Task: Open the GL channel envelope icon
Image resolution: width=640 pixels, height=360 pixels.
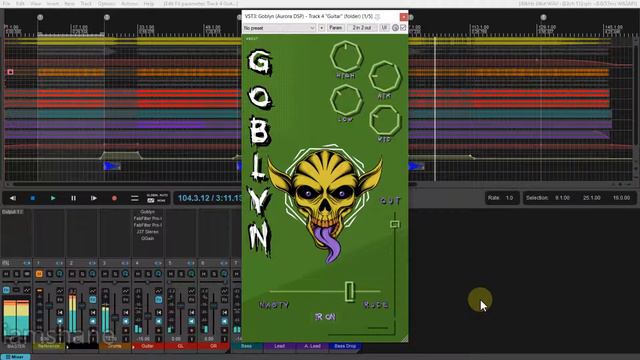Action: 191,291
